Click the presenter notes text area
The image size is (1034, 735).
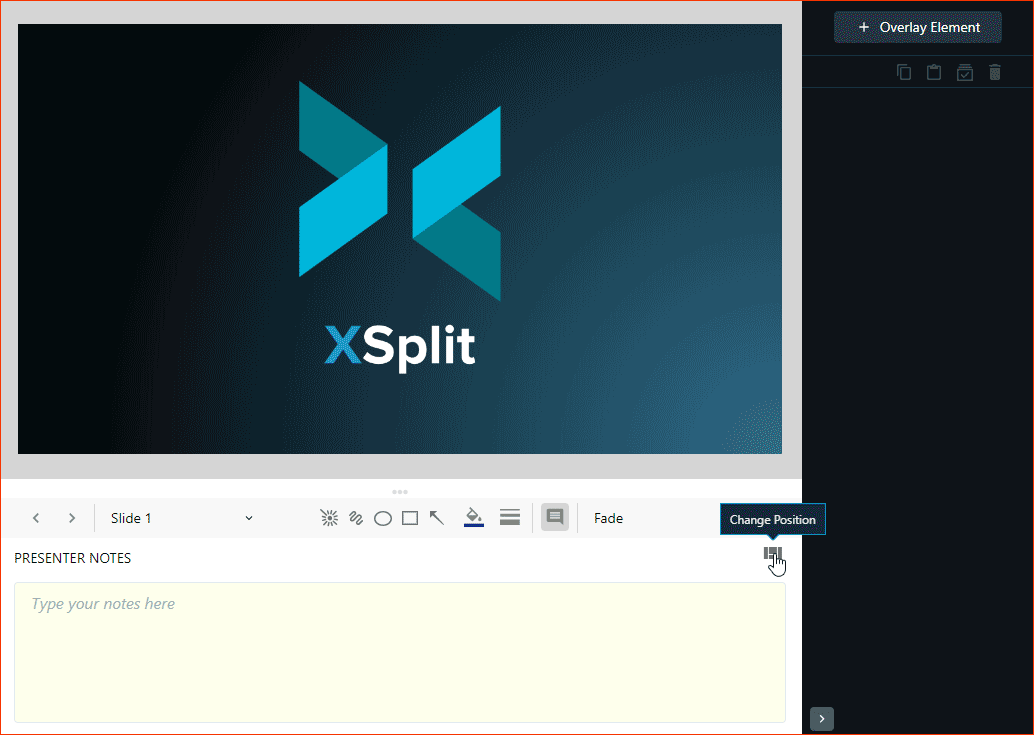(x=400, y=652)
